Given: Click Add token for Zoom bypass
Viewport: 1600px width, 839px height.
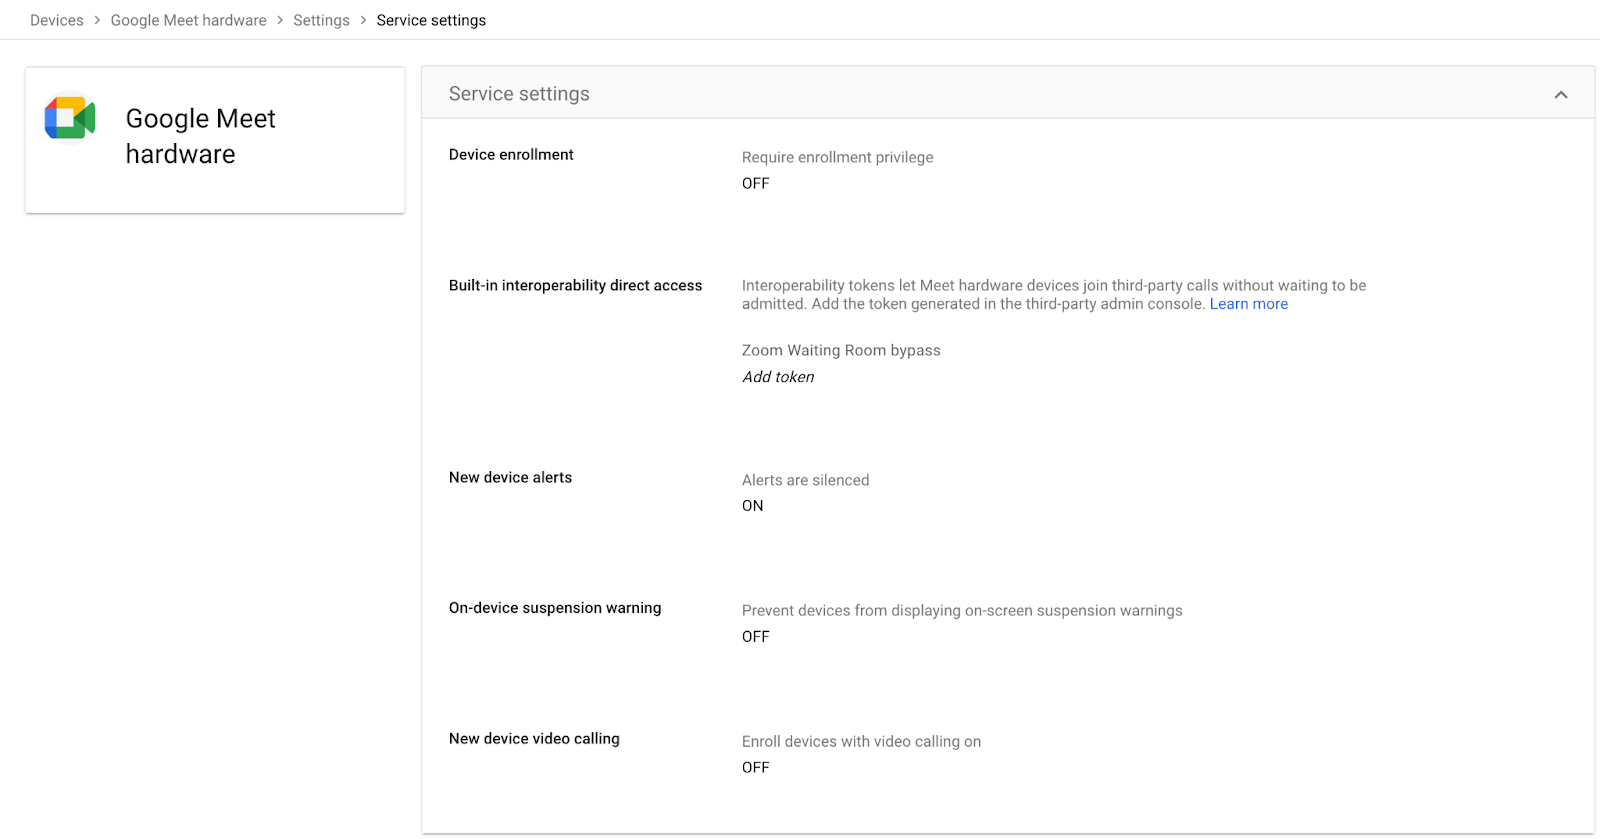Looking at the screenshot, I should (778, 377).
